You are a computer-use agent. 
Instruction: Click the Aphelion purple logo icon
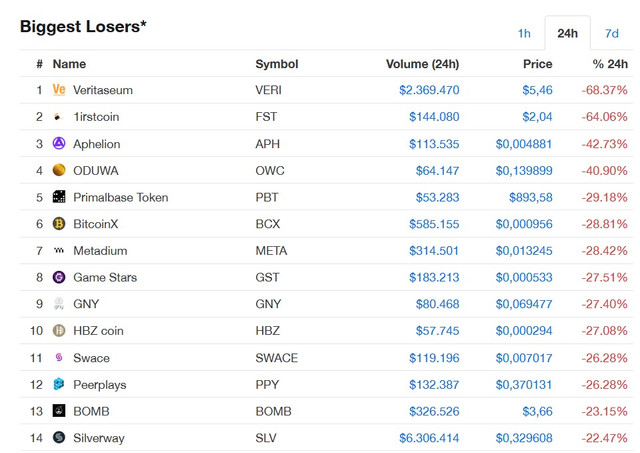click(x=59, y=143)
